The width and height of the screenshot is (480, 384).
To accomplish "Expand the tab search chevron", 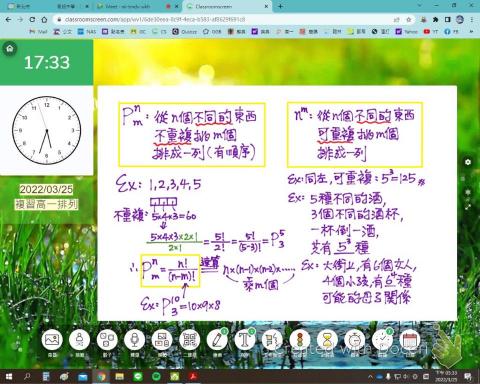I will 419,6.
